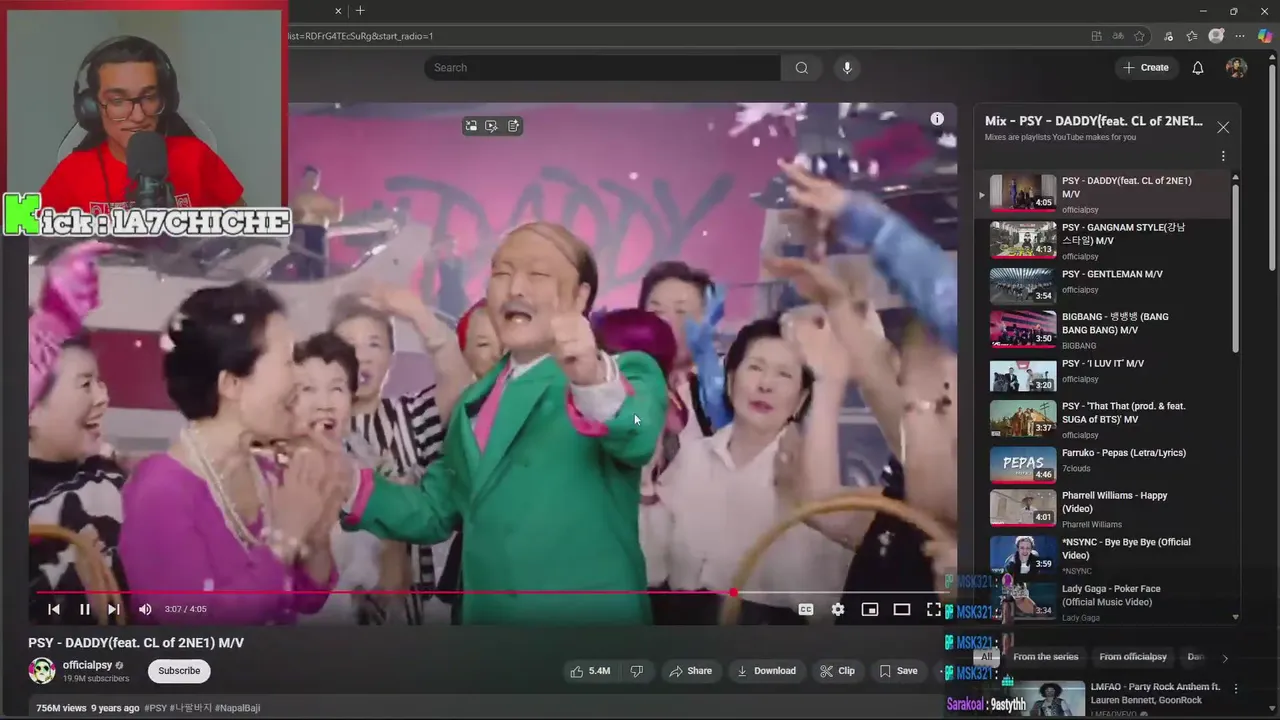Screen dimensions: 1280x720
Task: Open Edge settings and more menu
Action: point(1239,36)
